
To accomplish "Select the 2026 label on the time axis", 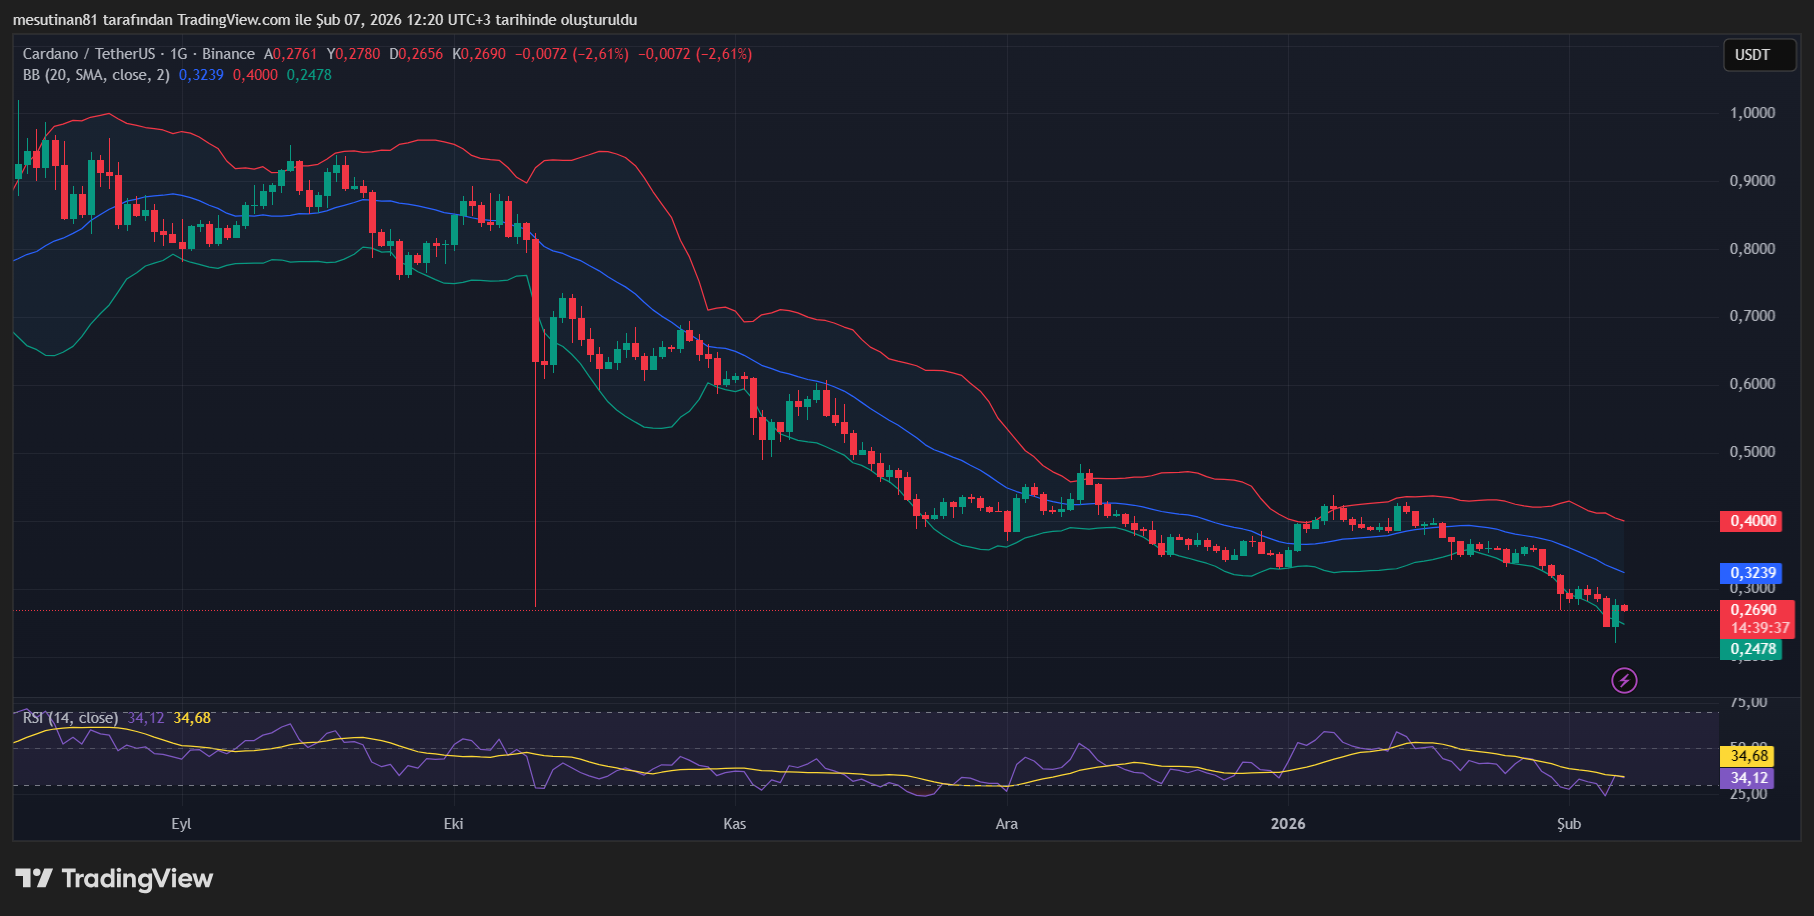I will coord(1287,824).
